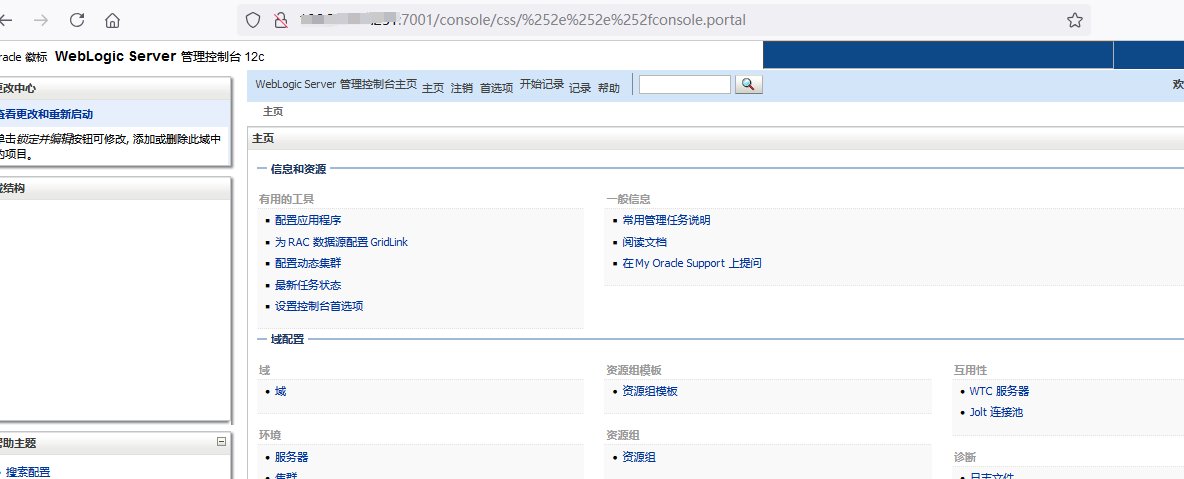Click 查看更改和重新启动 link
1184x479 pixels.
click(46, 114)
